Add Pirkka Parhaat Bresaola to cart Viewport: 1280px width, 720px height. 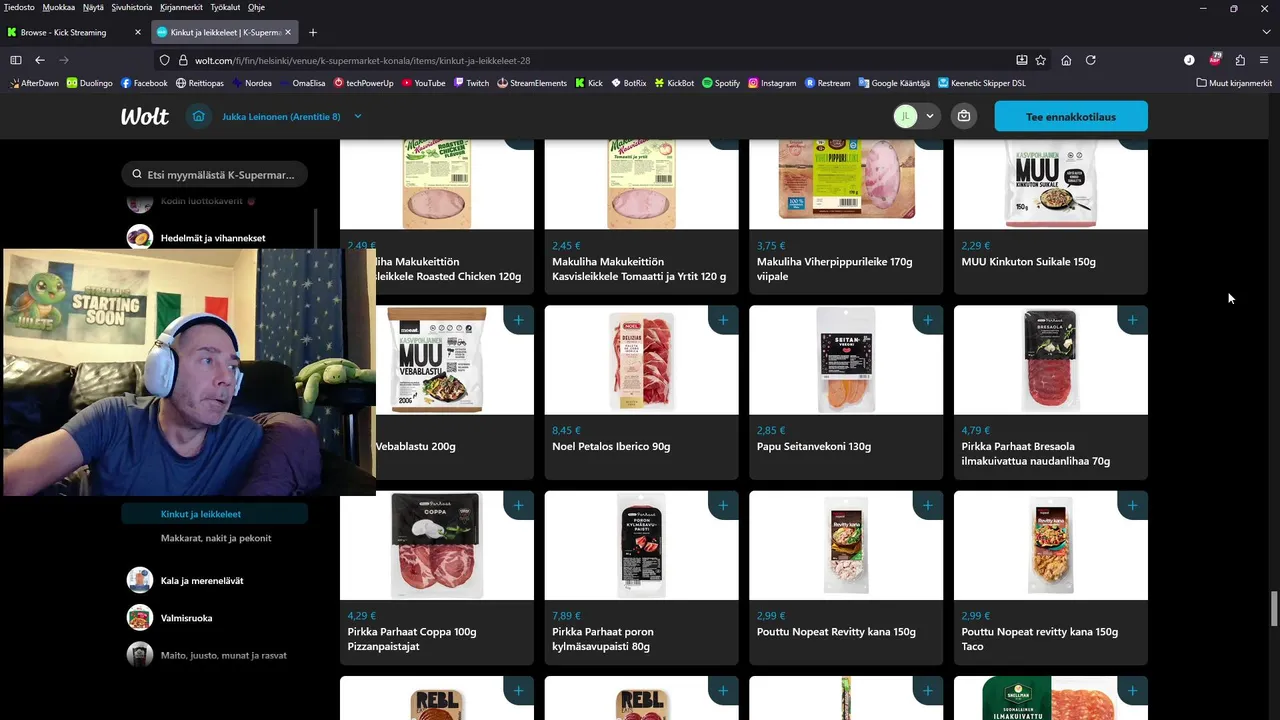coord(1132,320)
